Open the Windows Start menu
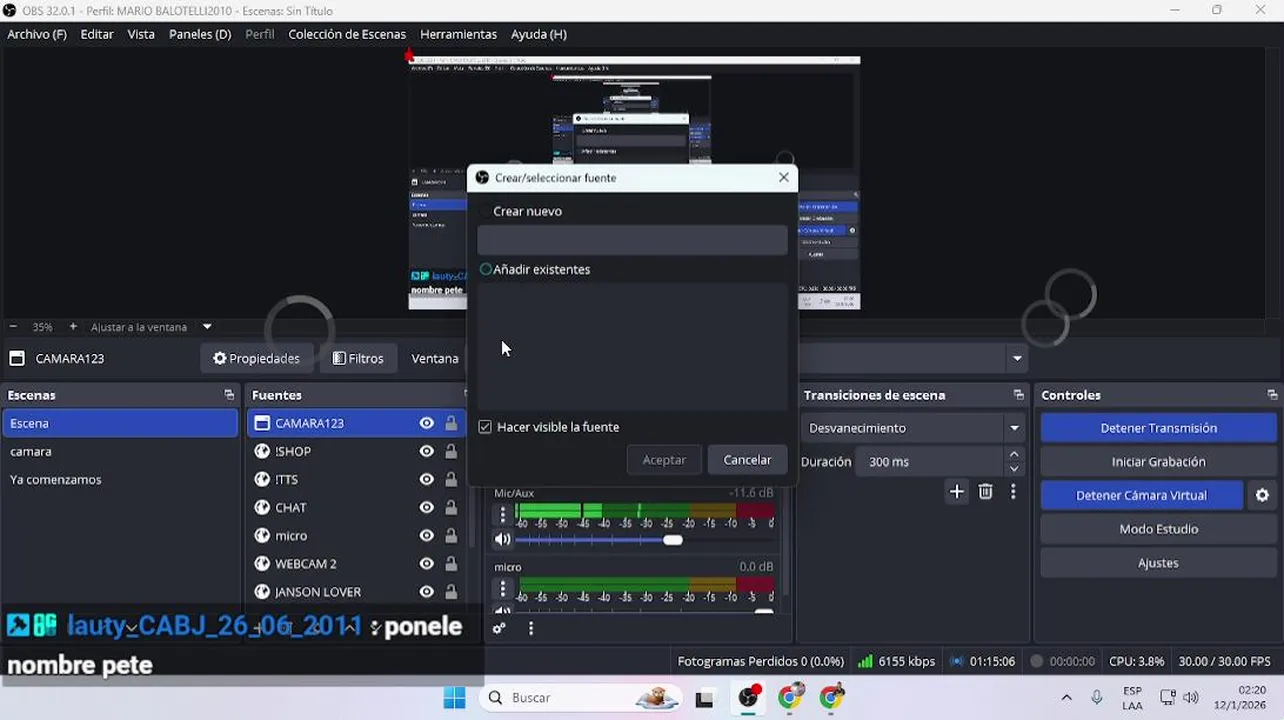Screen dimensions: 1284x720 454,697
